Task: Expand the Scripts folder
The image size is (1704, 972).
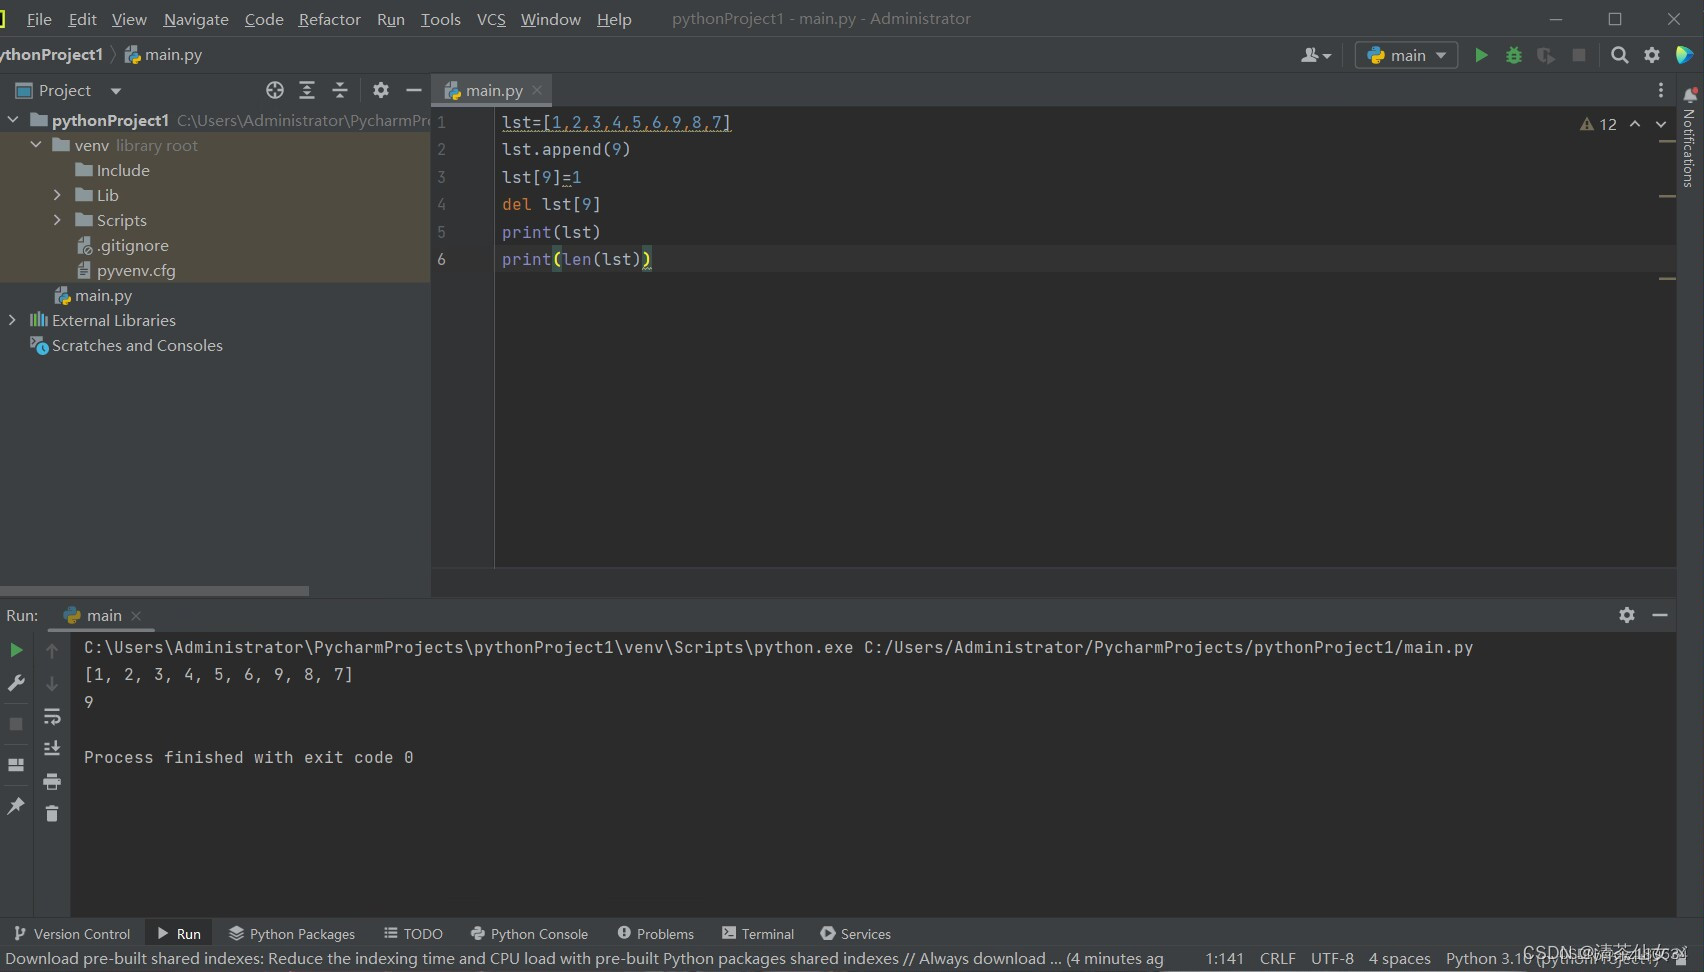Action: click(57, 220)
